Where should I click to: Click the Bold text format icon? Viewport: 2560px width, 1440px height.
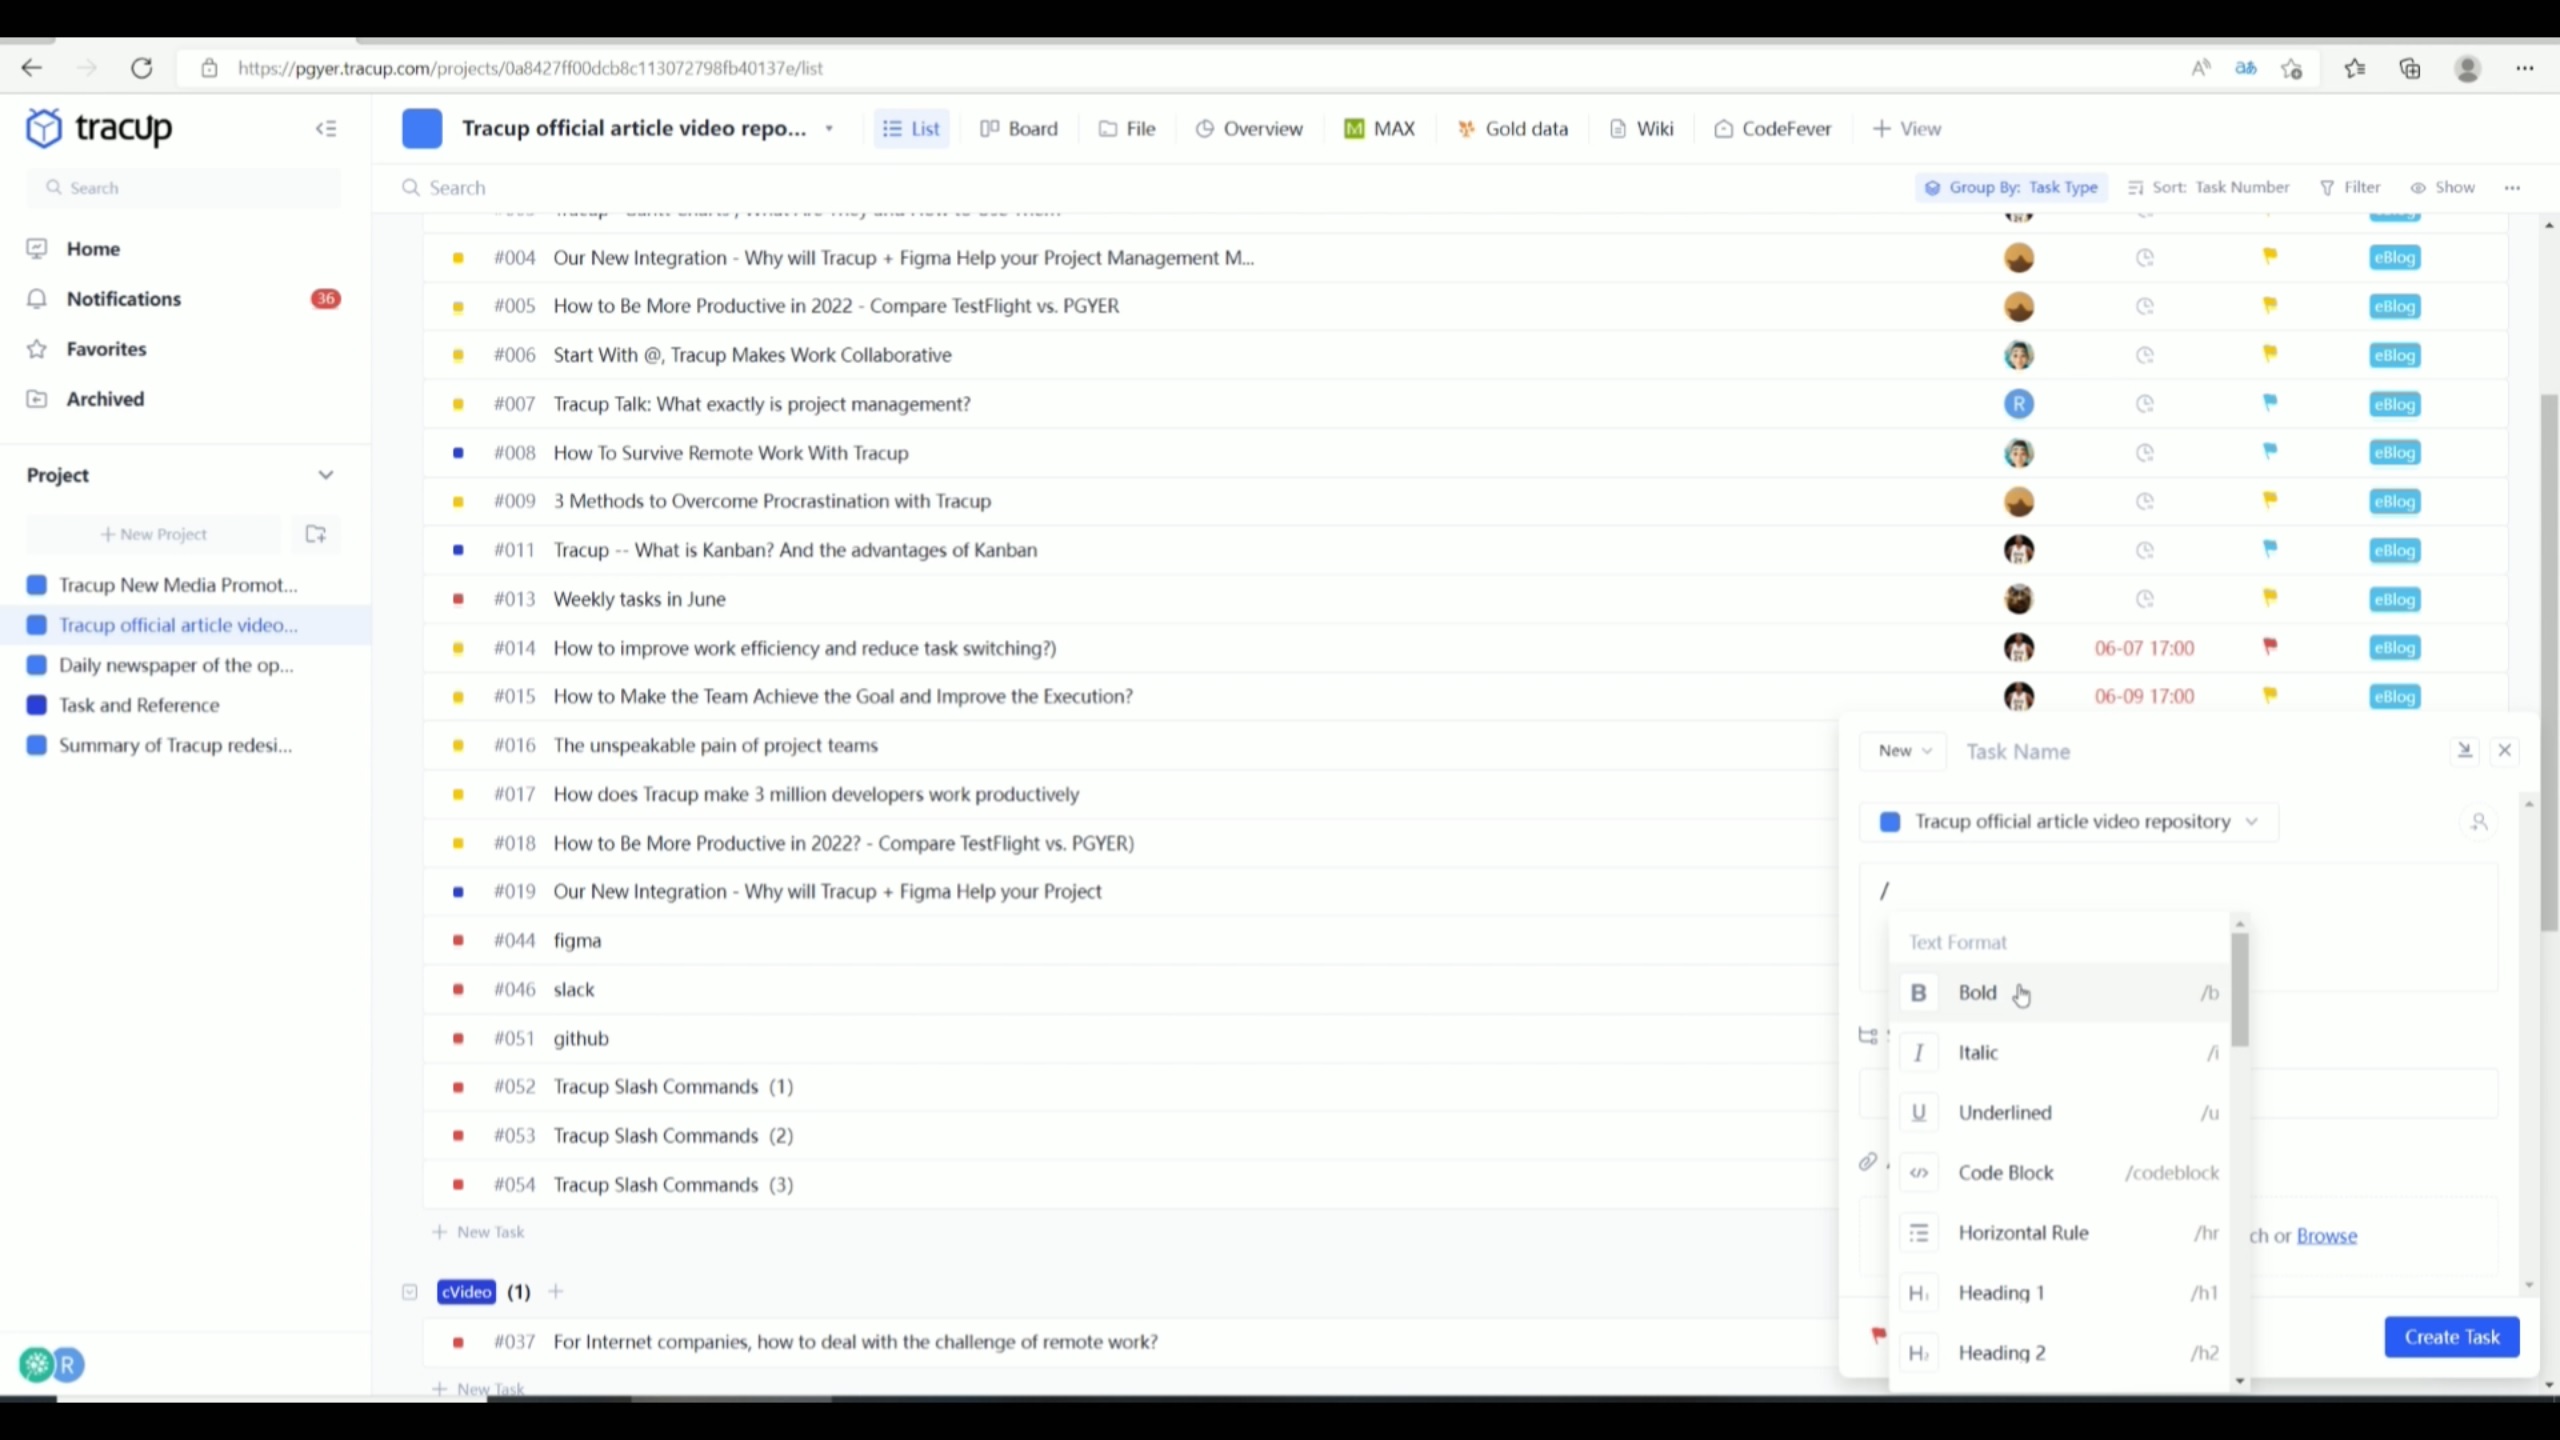pos(1918,992)
